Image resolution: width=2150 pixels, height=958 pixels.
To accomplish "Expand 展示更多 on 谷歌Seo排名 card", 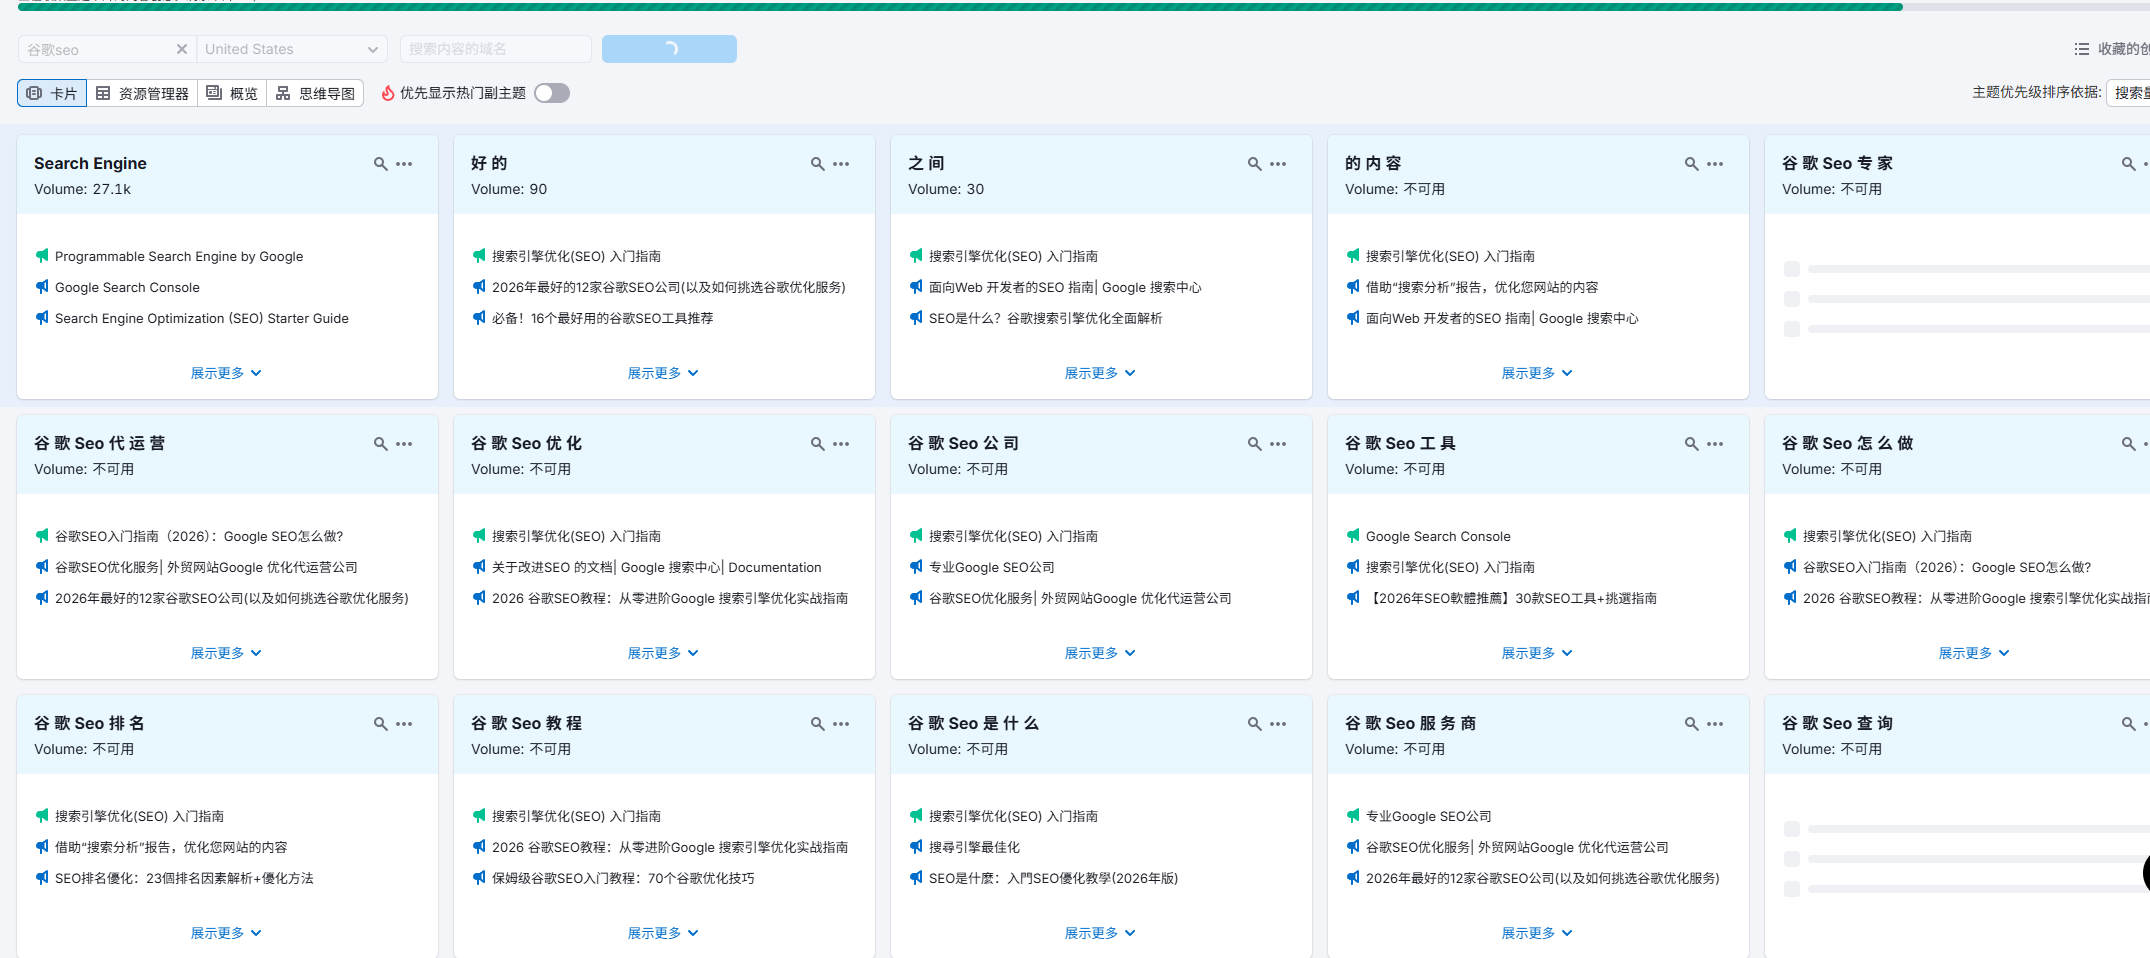I will pos(226,933).
